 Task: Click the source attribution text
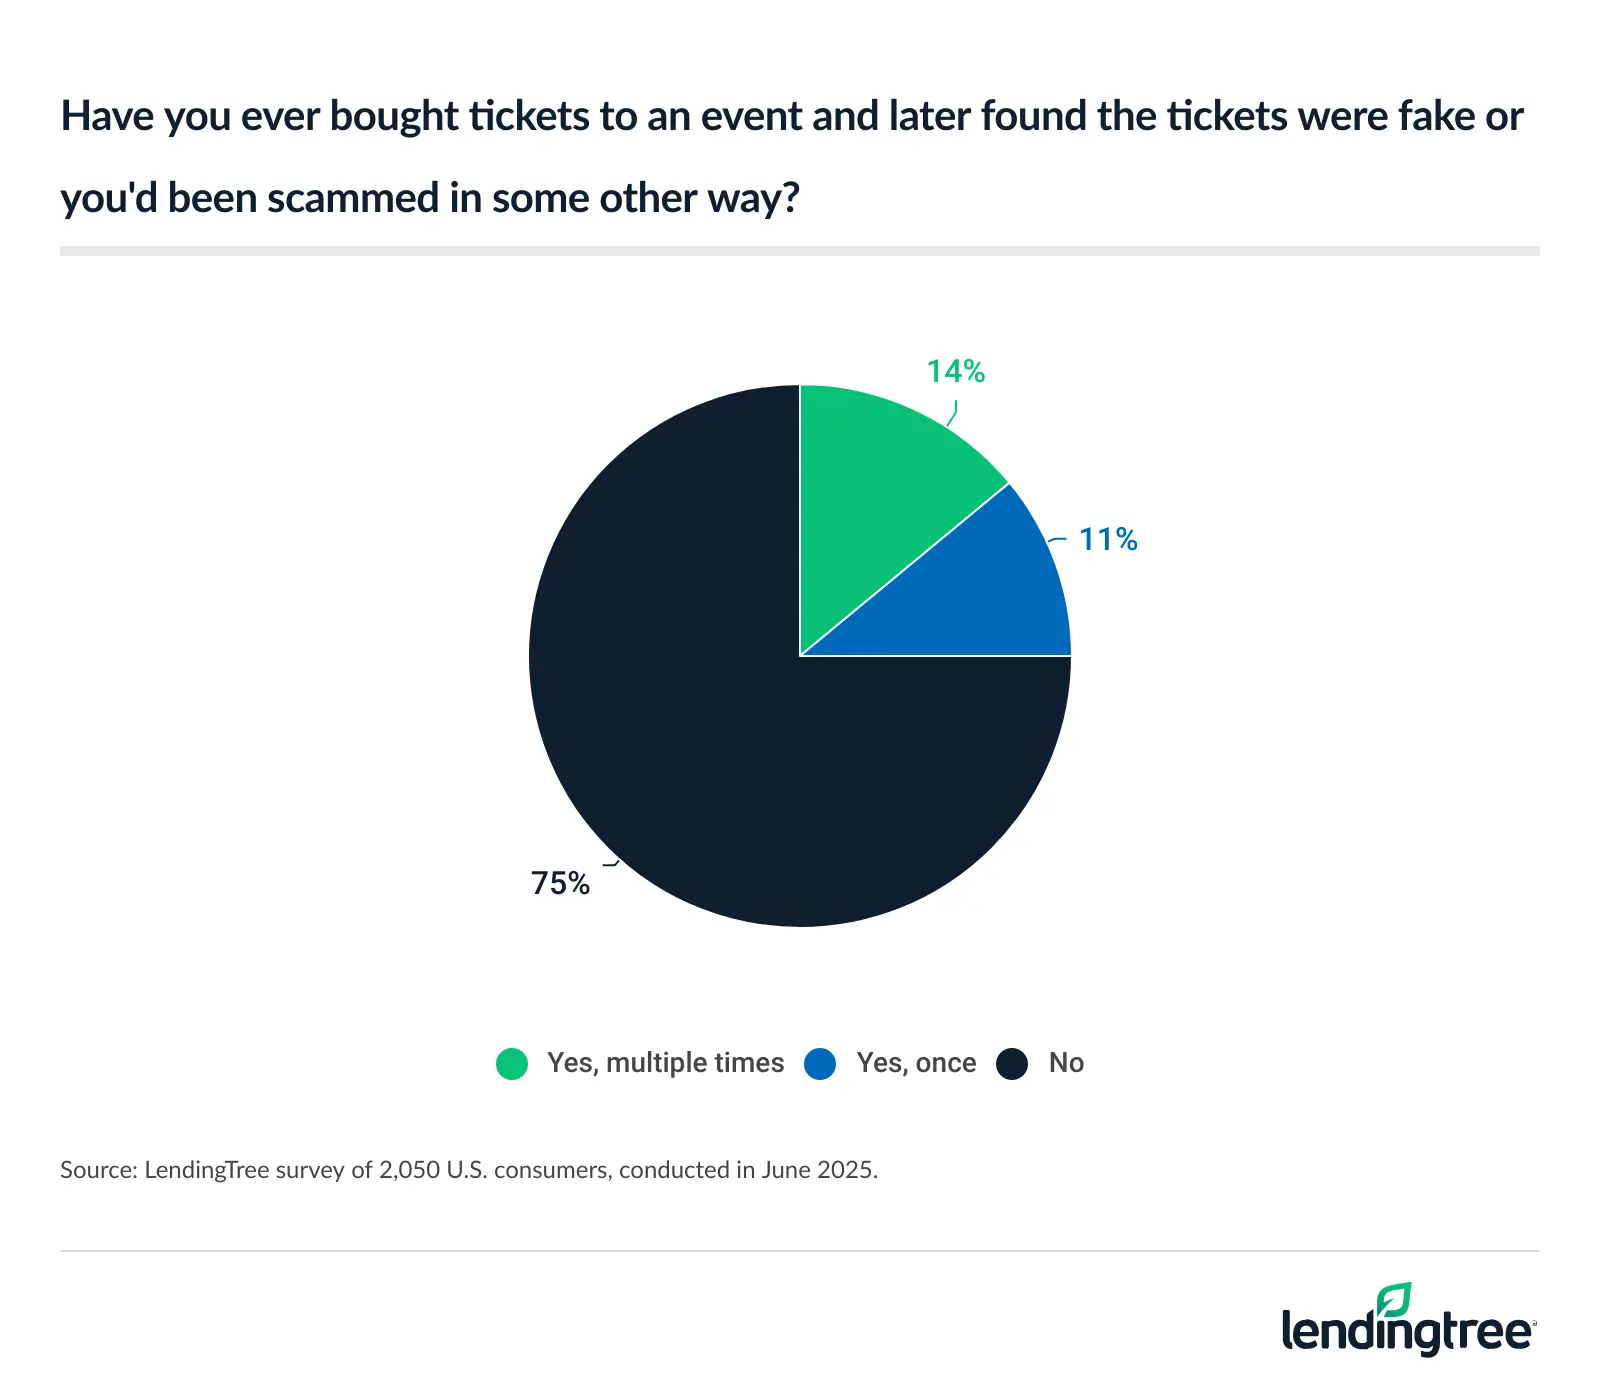click(x=468, y=1170)
